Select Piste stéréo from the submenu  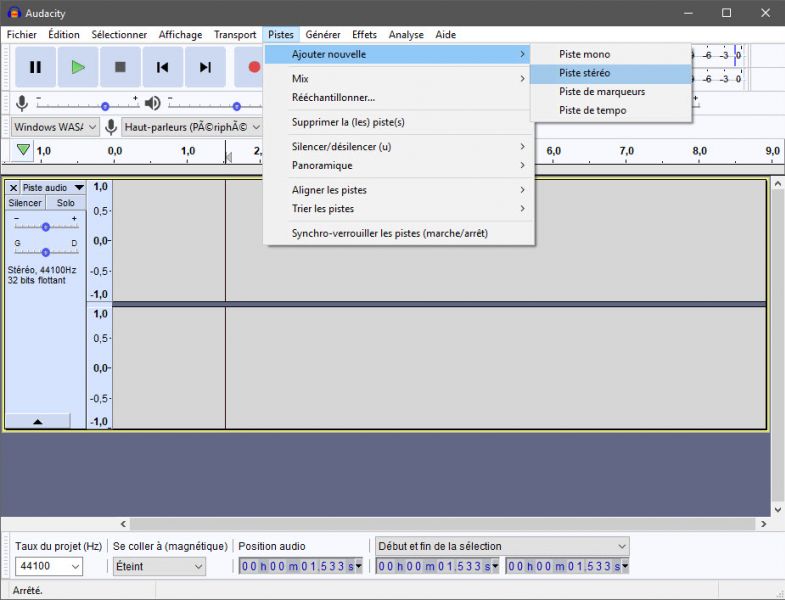coord(584,73)
